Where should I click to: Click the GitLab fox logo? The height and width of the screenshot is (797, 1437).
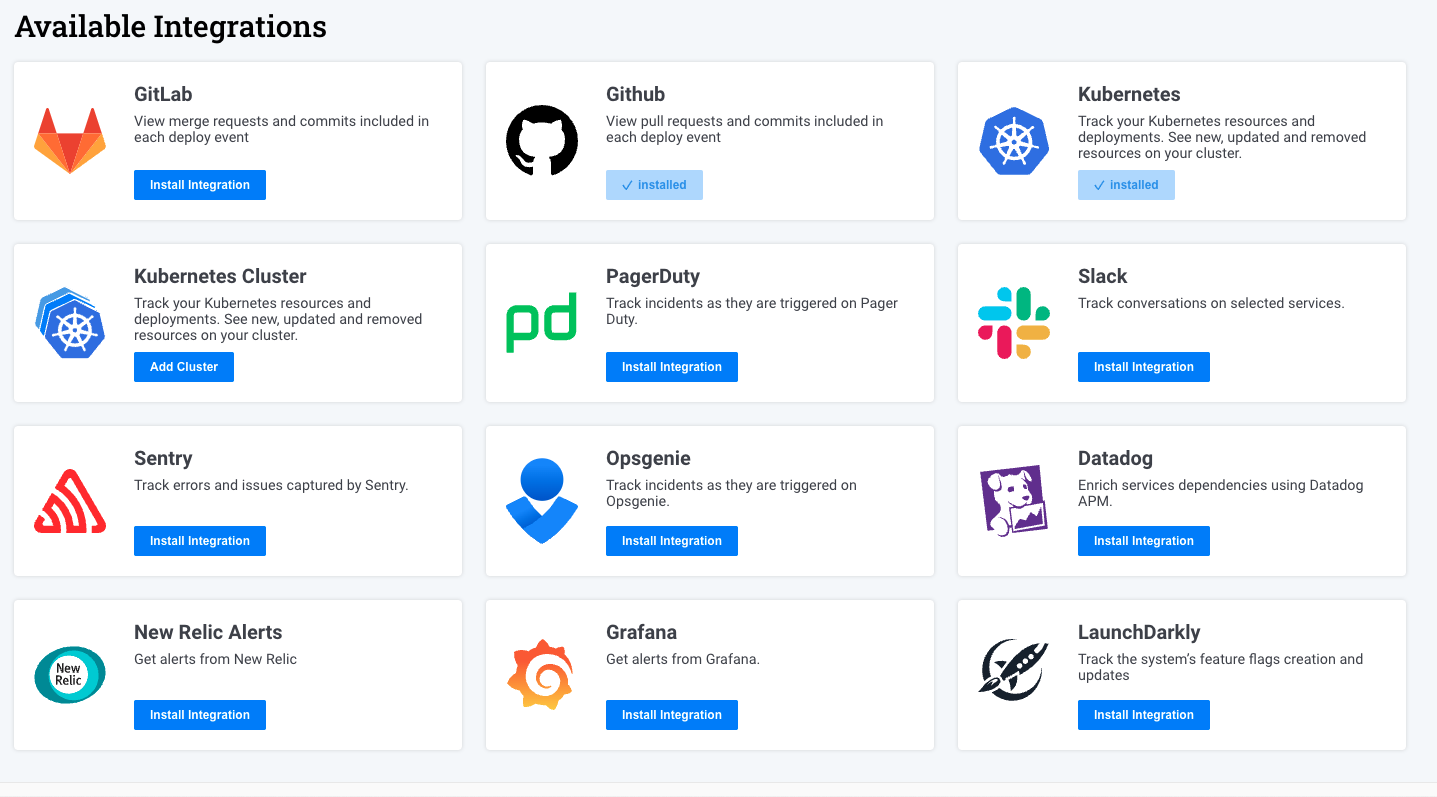coord(70,141)
